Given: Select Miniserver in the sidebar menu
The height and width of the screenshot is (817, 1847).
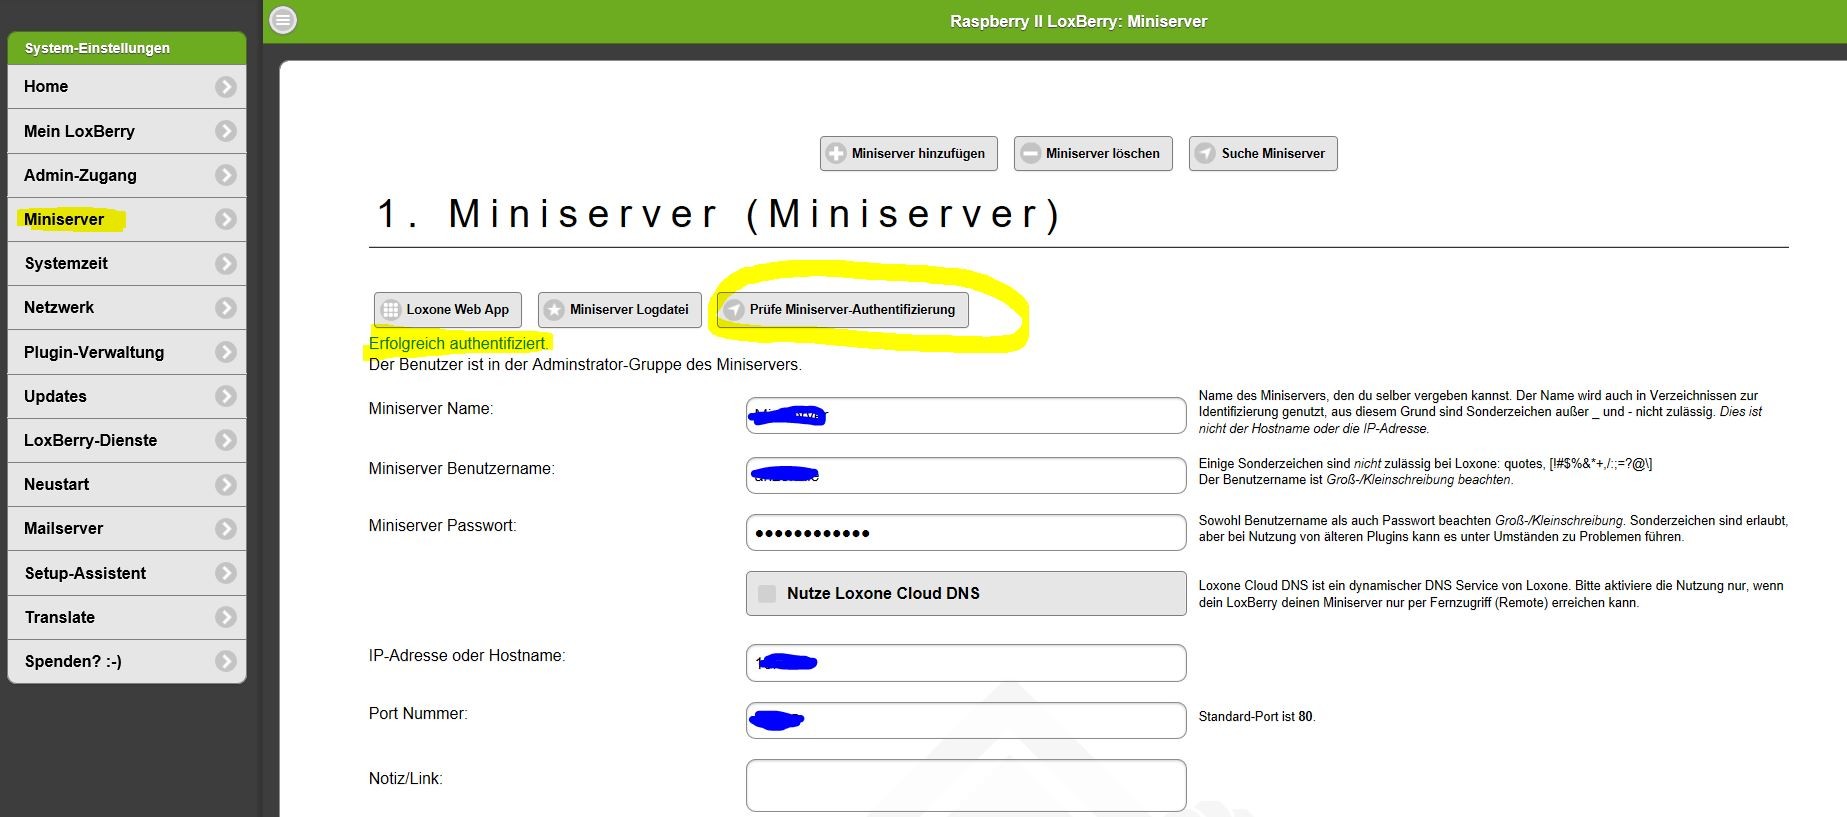Looking at the screenshot, I should (127, 219).
